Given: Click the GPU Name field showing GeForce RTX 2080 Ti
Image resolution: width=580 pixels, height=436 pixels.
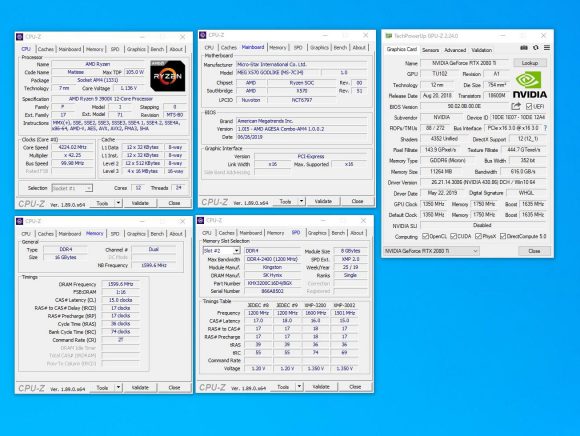Looking at the screenshot, I should coord(465,63).
